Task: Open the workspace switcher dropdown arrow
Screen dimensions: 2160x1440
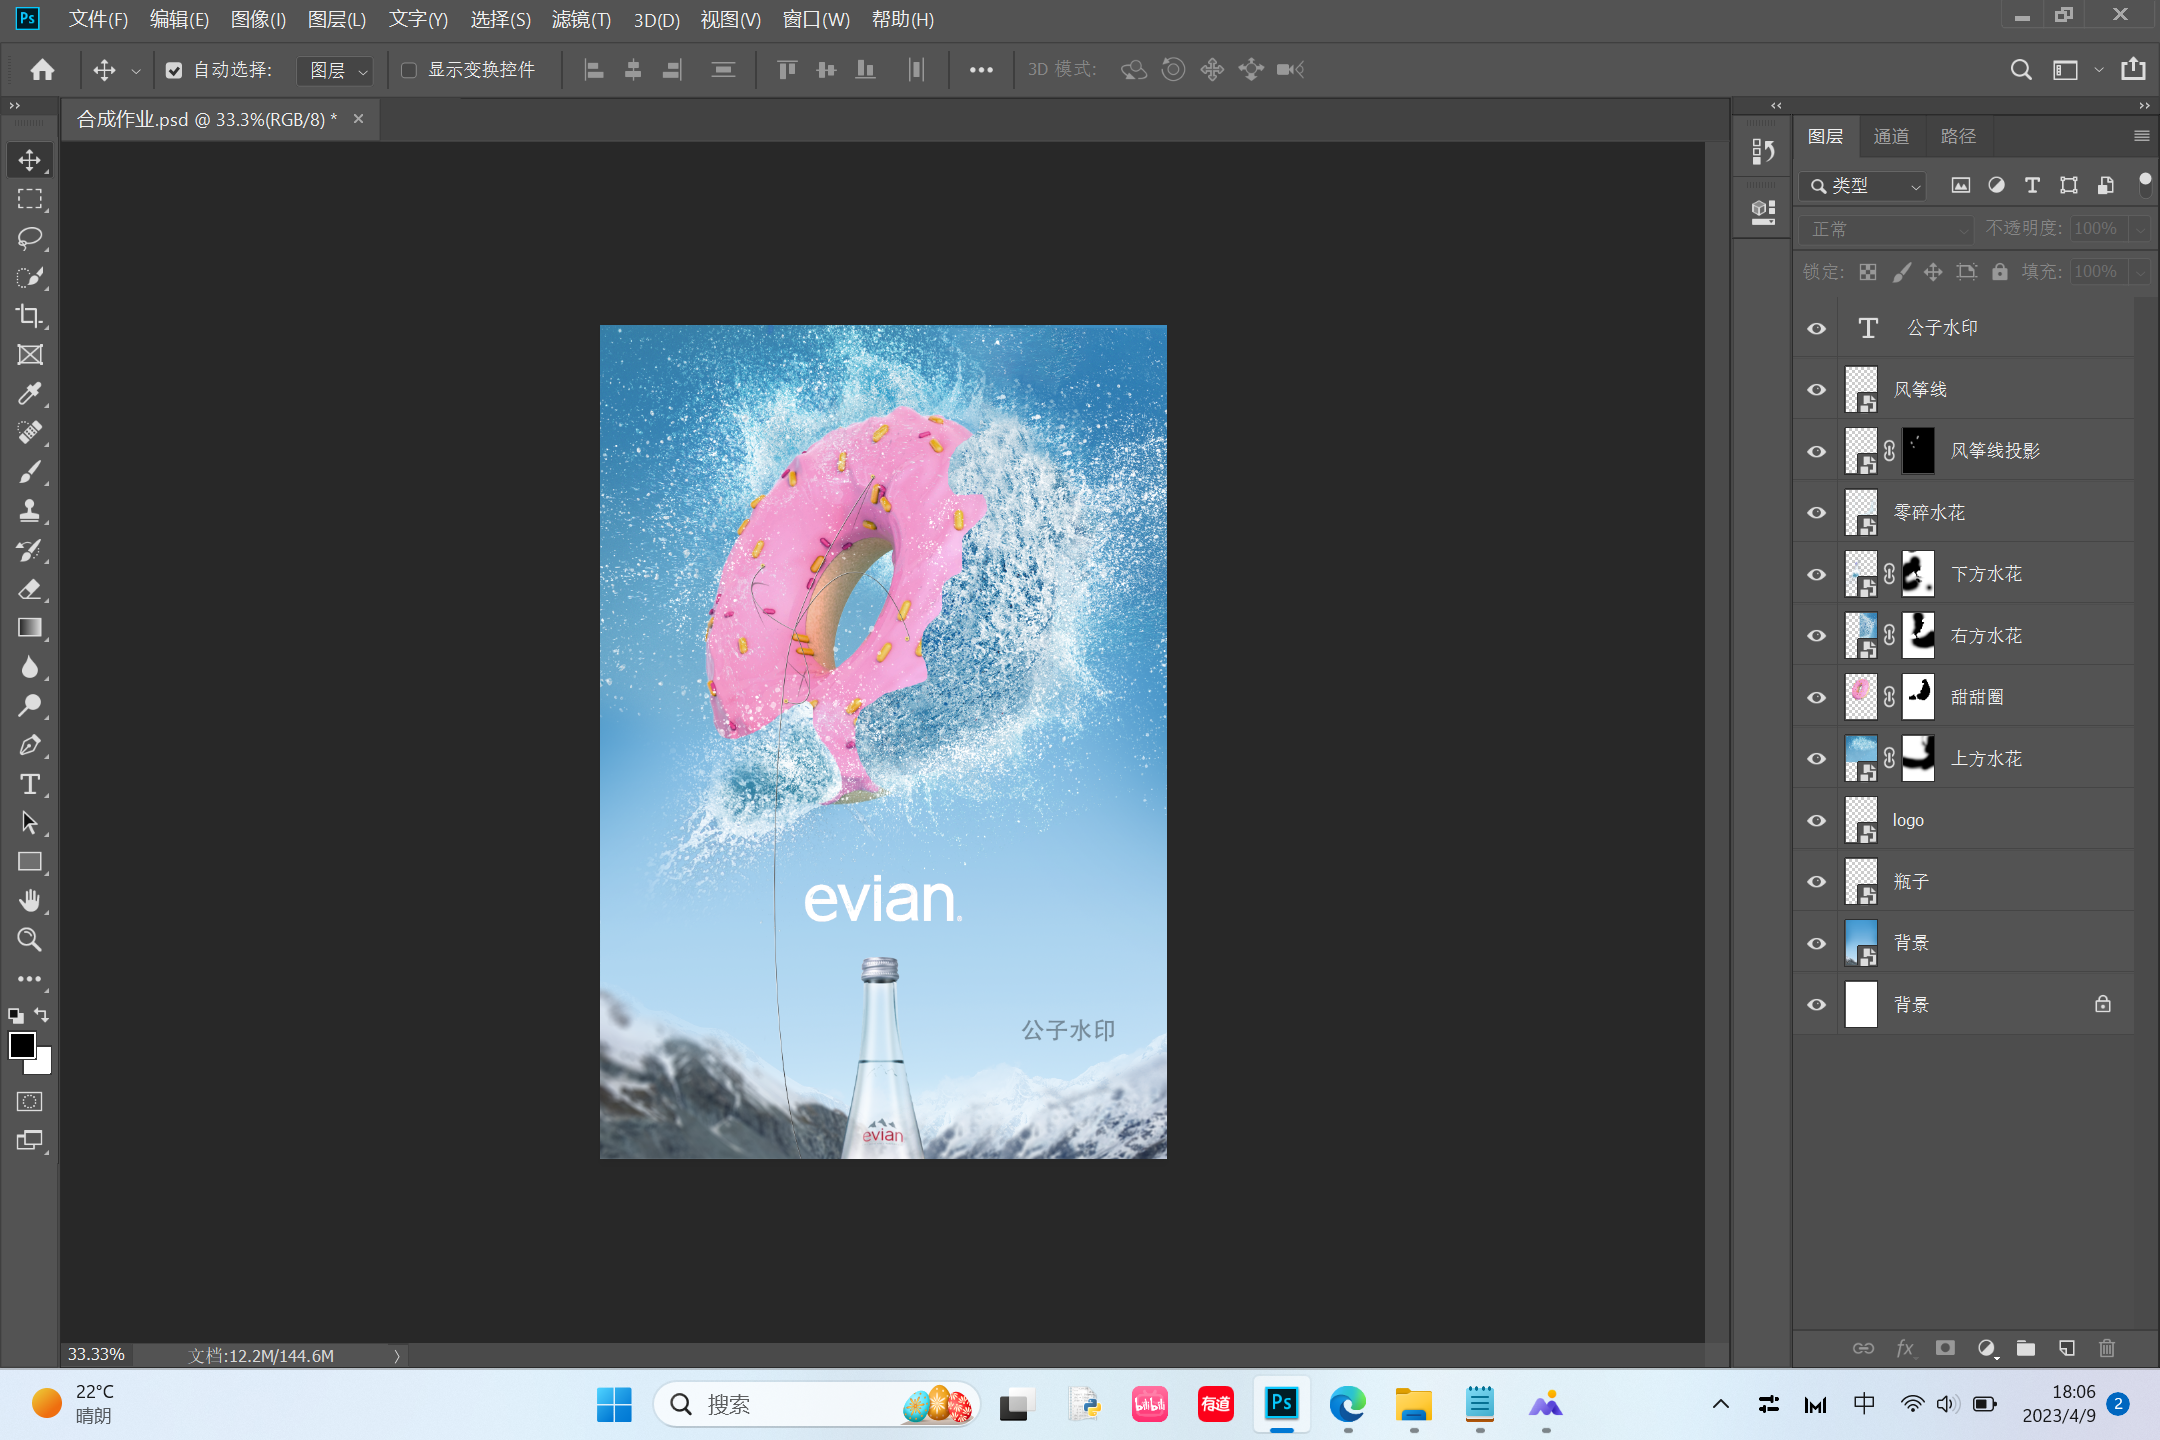Action: click(2099, 70)
